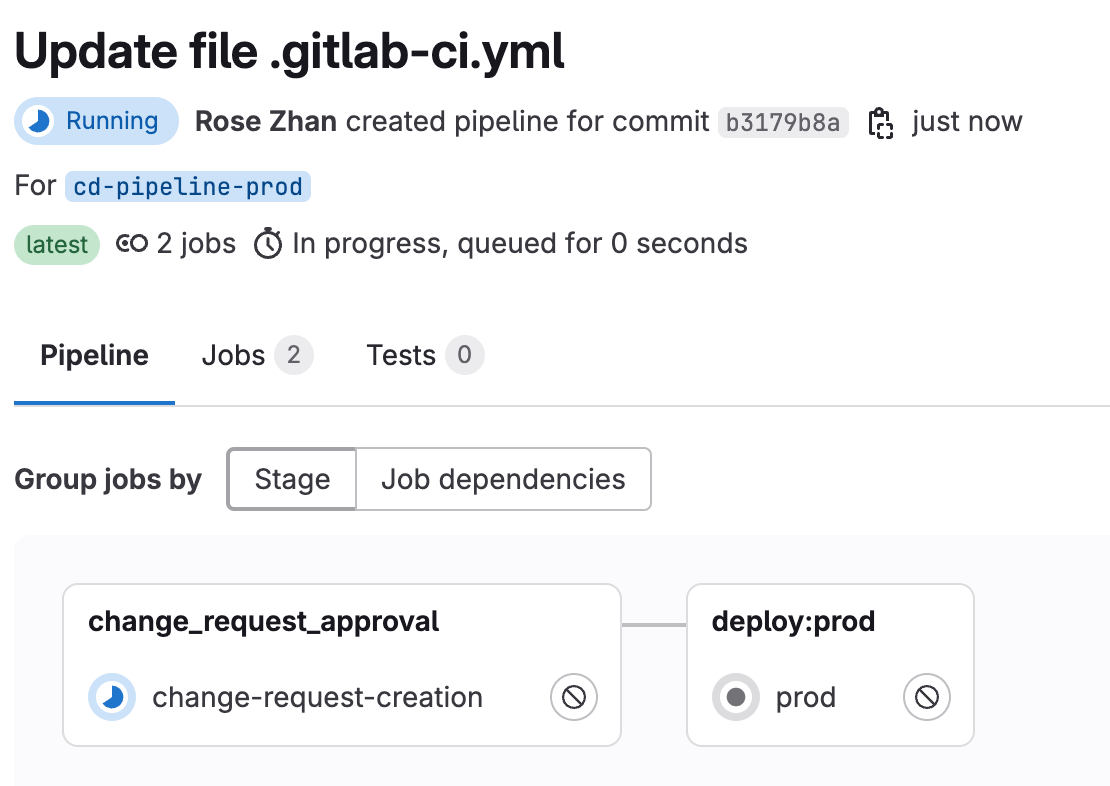
Task: Select Stage in the Group jobs by toggle
Action: 292,479
